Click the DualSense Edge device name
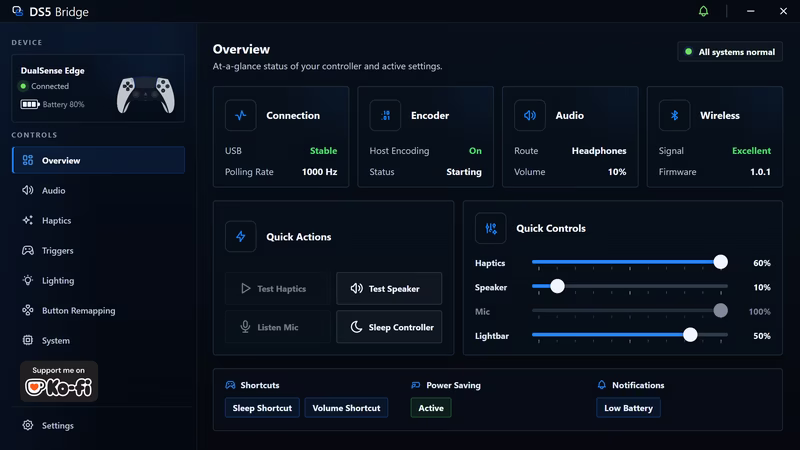The height and width of the screenshot is (450, 800). tap(53, 71)
